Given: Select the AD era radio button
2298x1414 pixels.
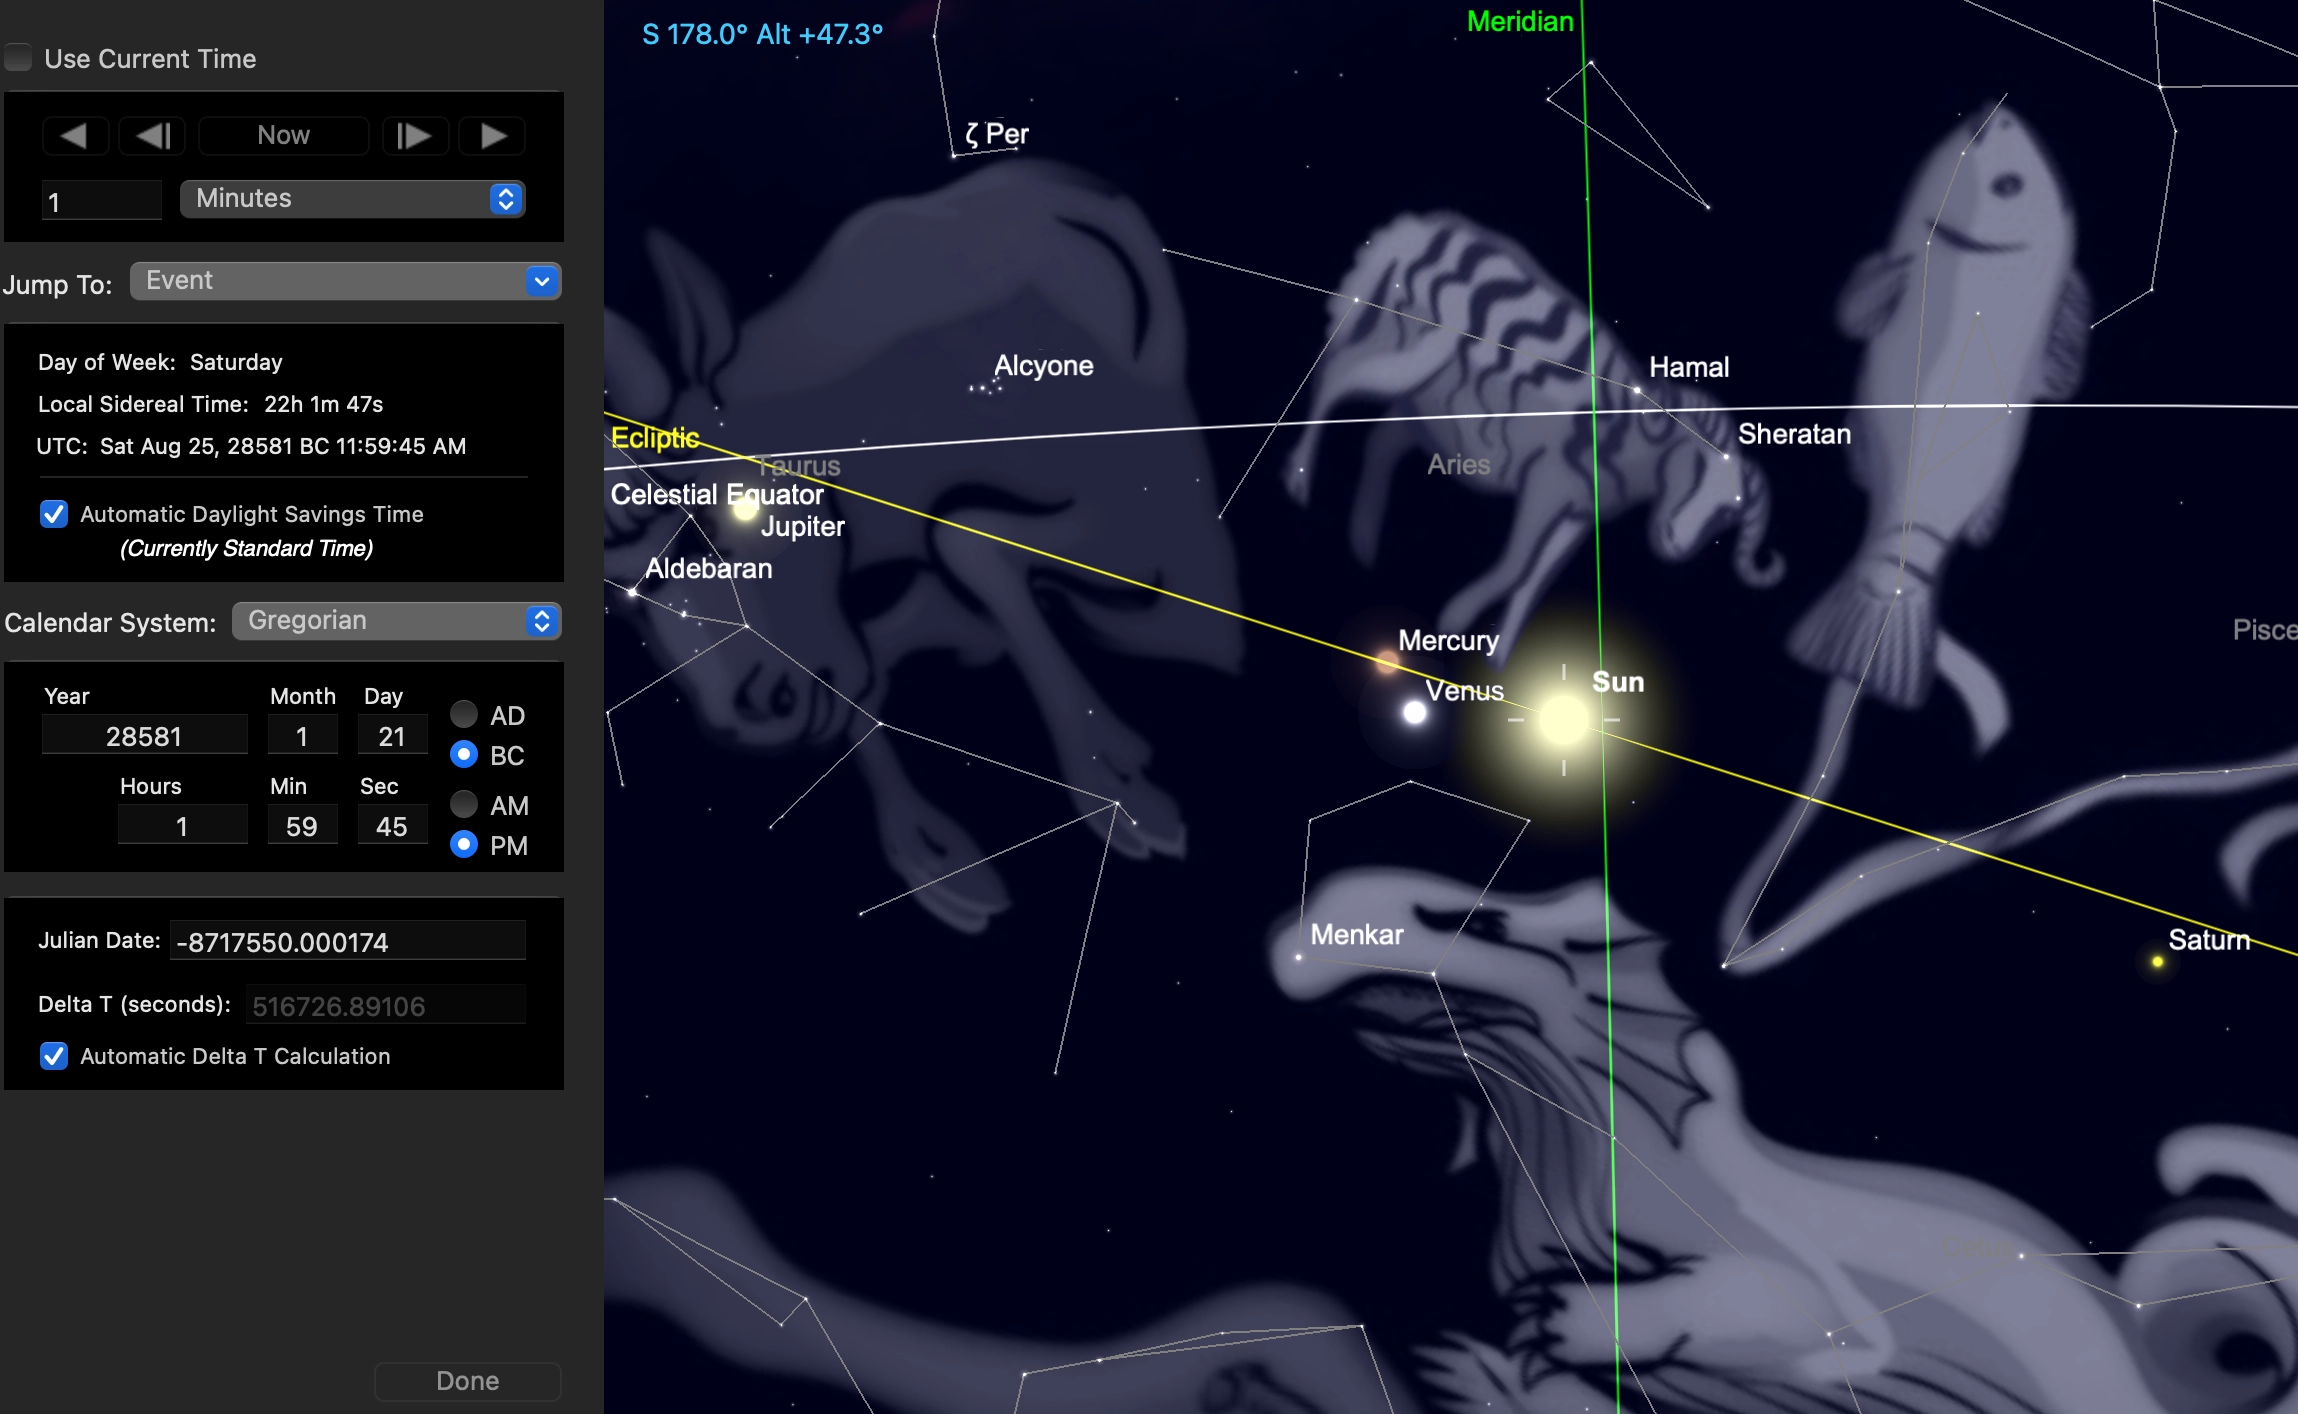Looking at the screenshot, I should 463,714.
